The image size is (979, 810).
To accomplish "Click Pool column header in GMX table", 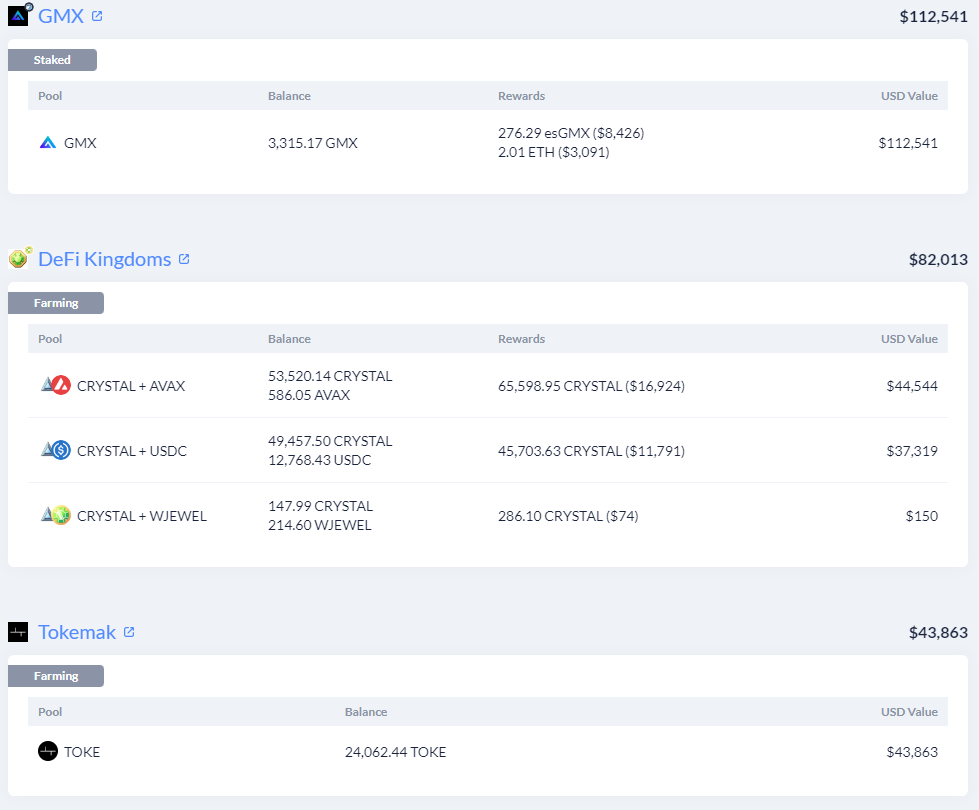I will coord(50,96).
